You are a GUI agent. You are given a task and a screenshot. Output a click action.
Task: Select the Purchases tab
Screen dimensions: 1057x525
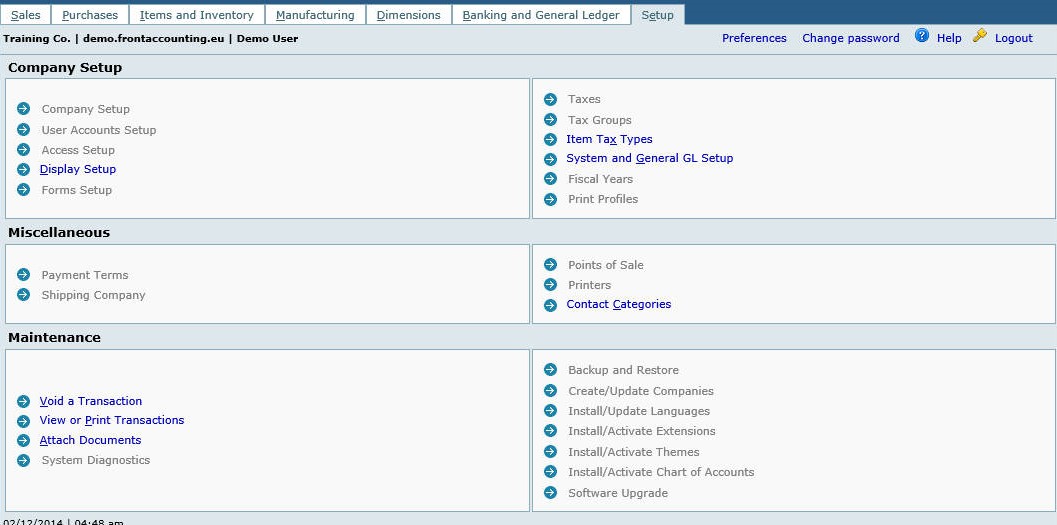tap(90, 15)
